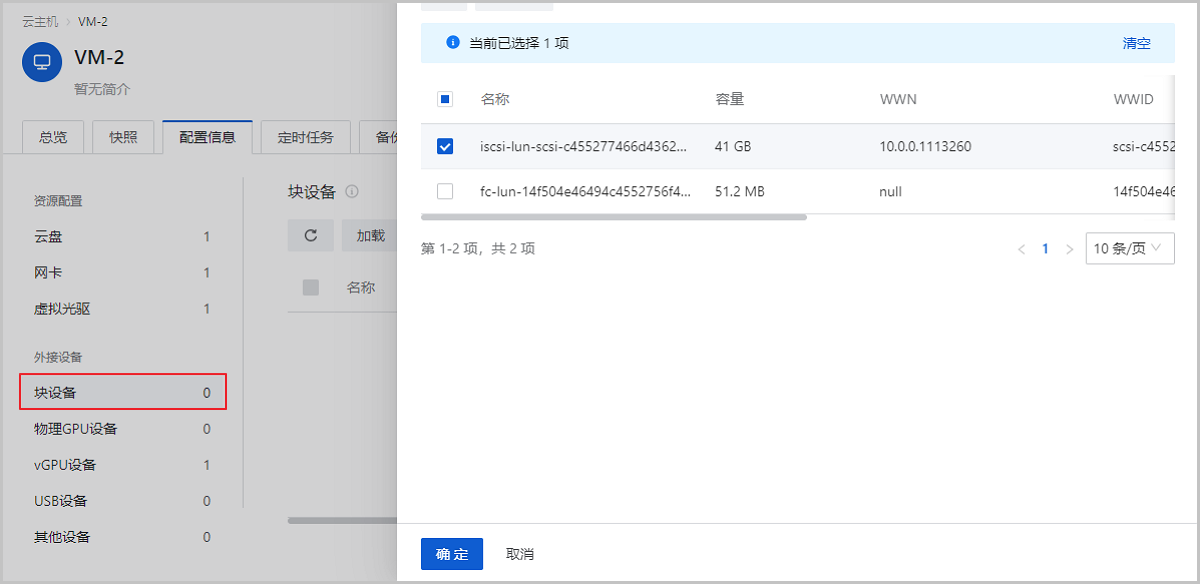1200x584 pixels.
Task: Switch to the 总览 tab
Action: pyautogui.click(x=53, y=138)
